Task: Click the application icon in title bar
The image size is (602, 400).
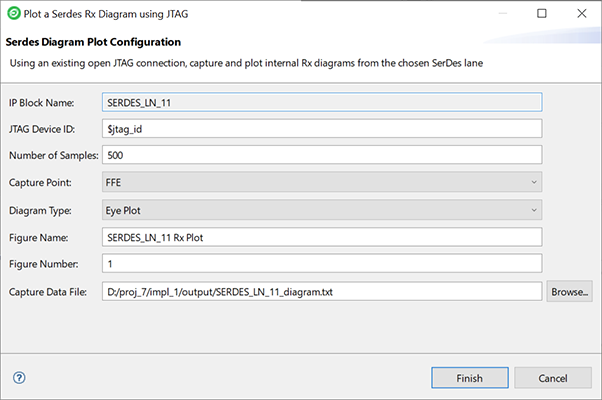Action: 12,14
